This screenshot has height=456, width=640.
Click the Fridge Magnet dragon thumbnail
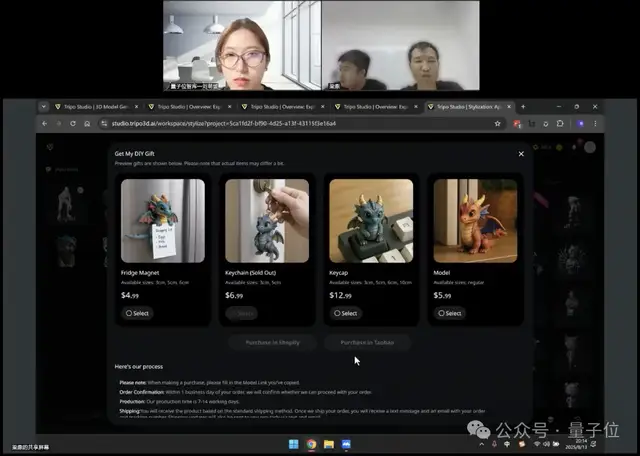pyautogui.click(x=162, y=220)
